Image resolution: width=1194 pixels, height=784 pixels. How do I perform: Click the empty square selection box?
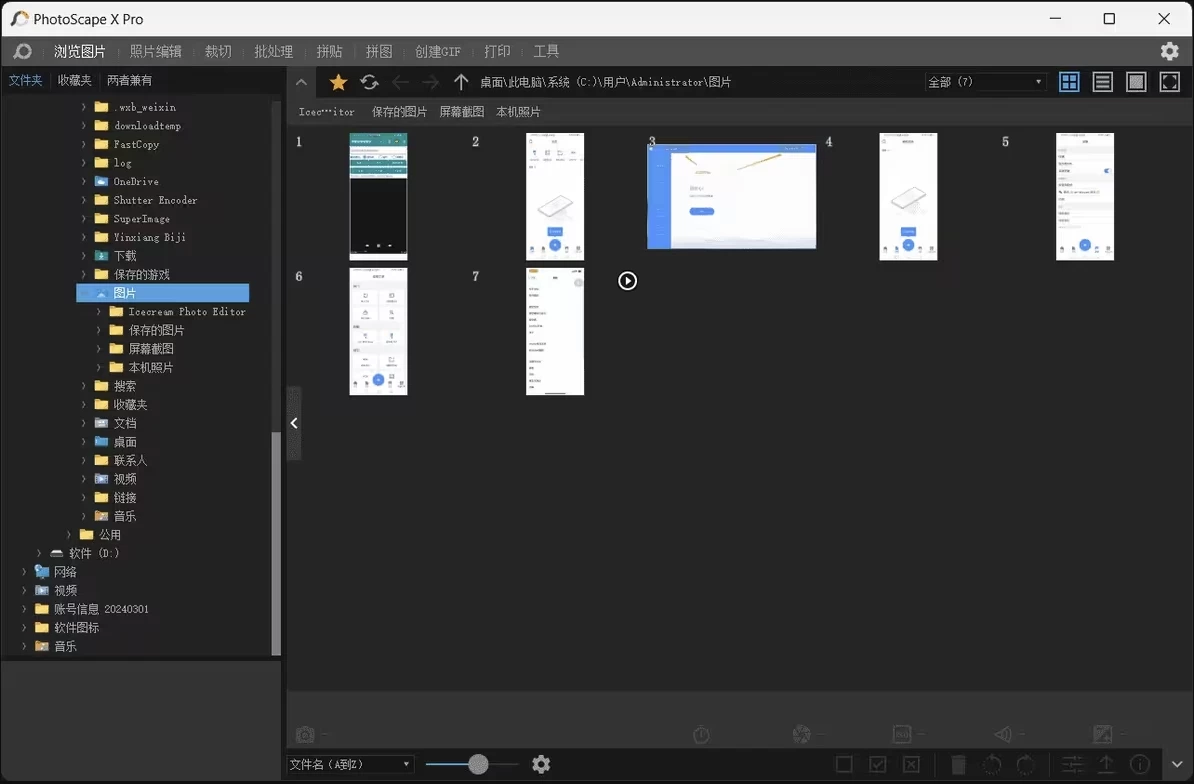[x=844, y=764]
